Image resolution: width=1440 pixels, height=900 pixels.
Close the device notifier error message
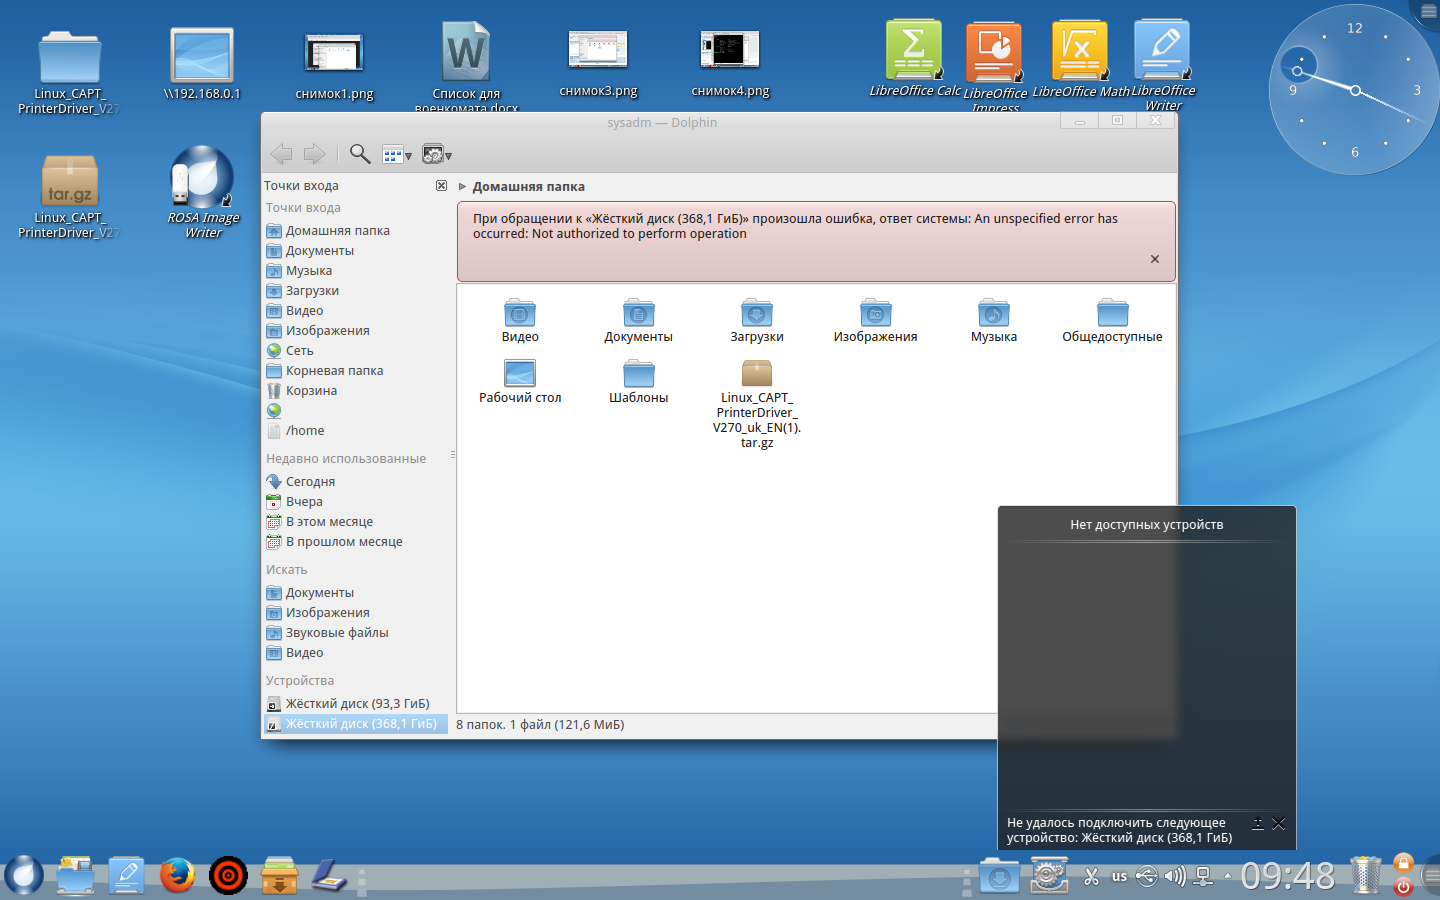1278,824
